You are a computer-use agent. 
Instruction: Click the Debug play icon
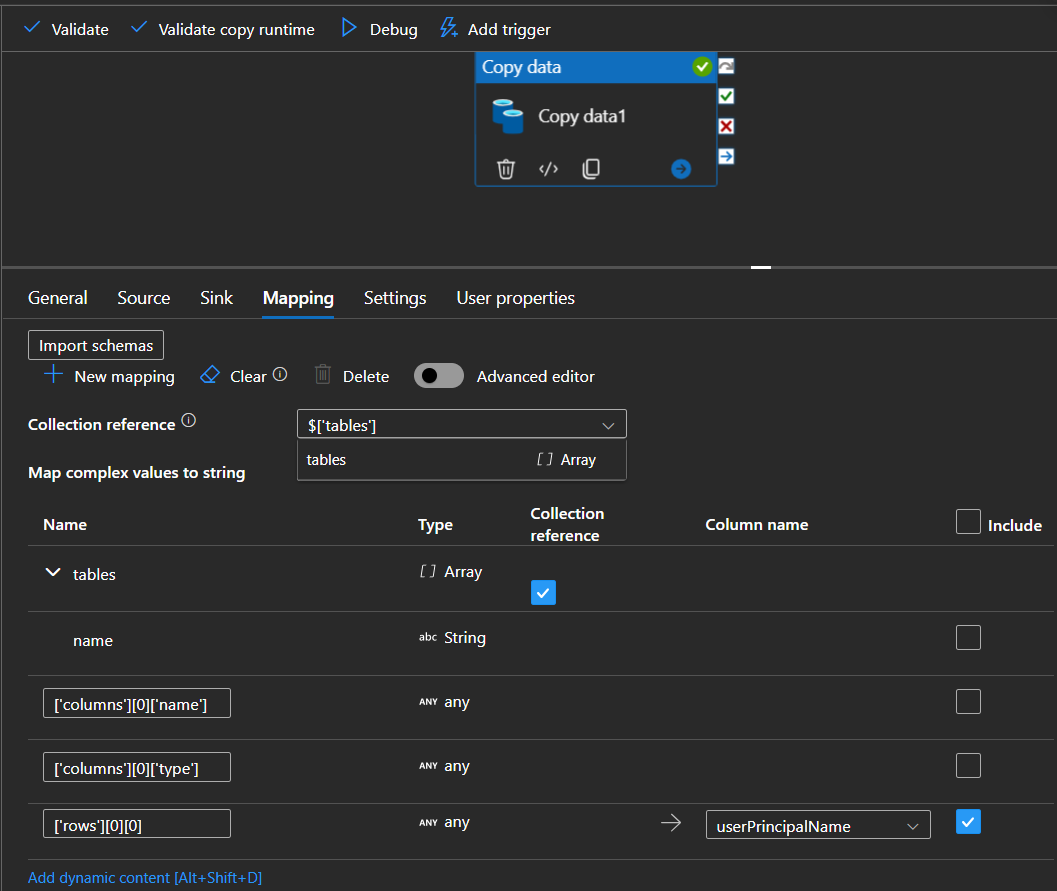coord(349,29)
